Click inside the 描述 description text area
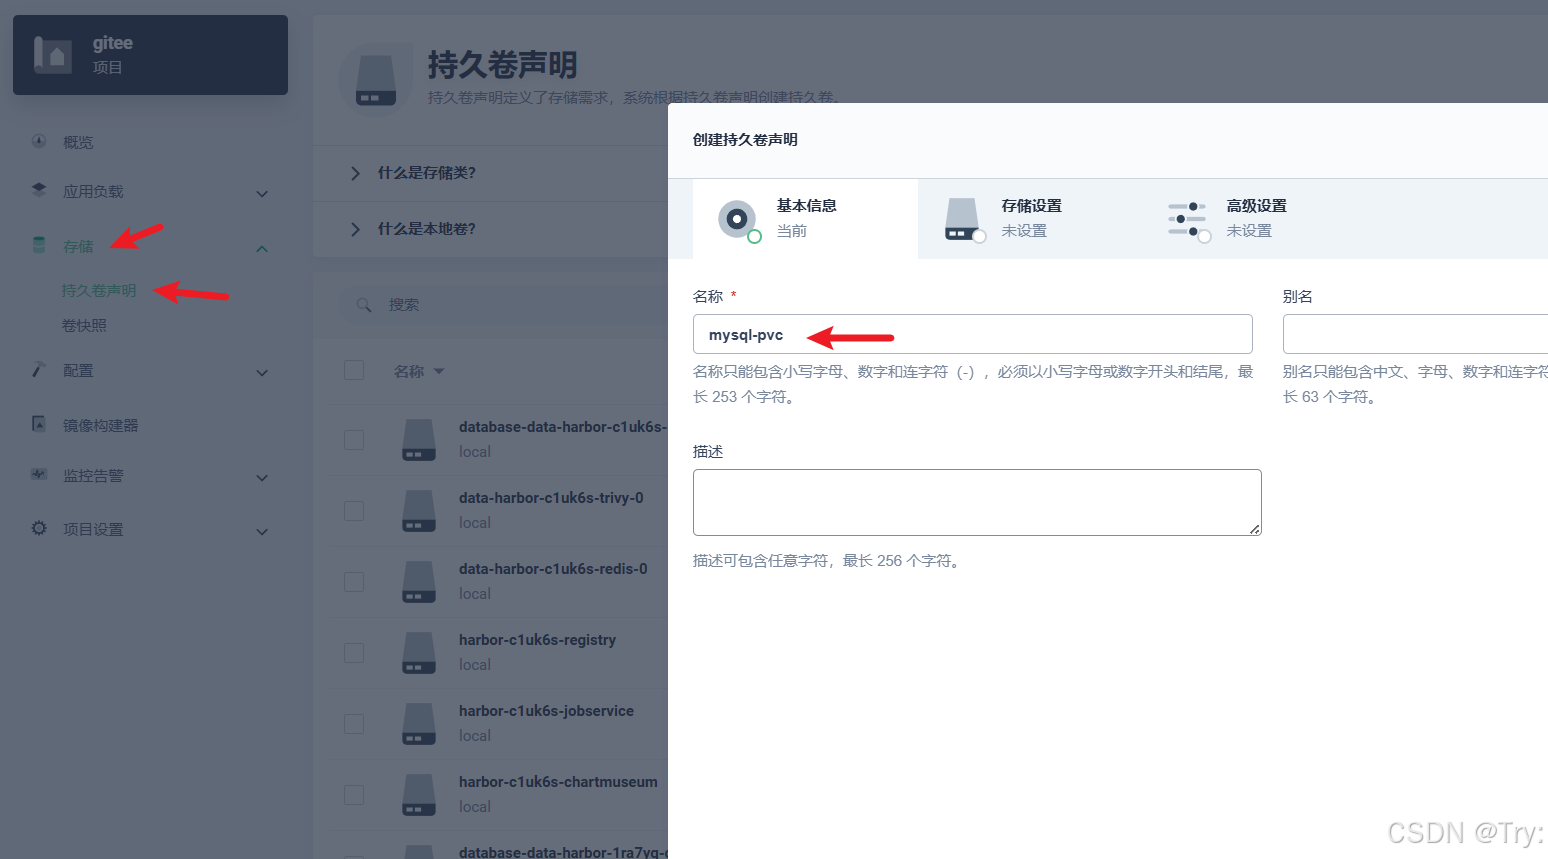This screenshot has width=1548, height=859. click(977, 502)
